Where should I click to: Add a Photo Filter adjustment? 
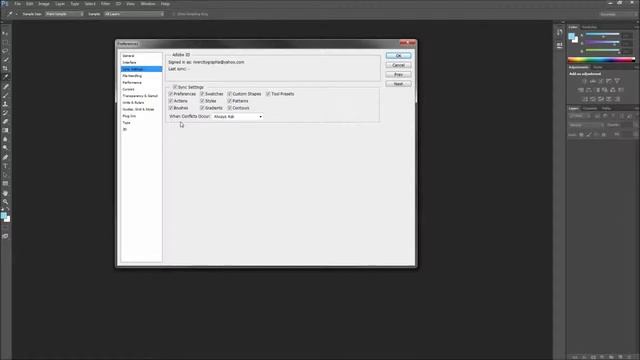tap(605, 90)
